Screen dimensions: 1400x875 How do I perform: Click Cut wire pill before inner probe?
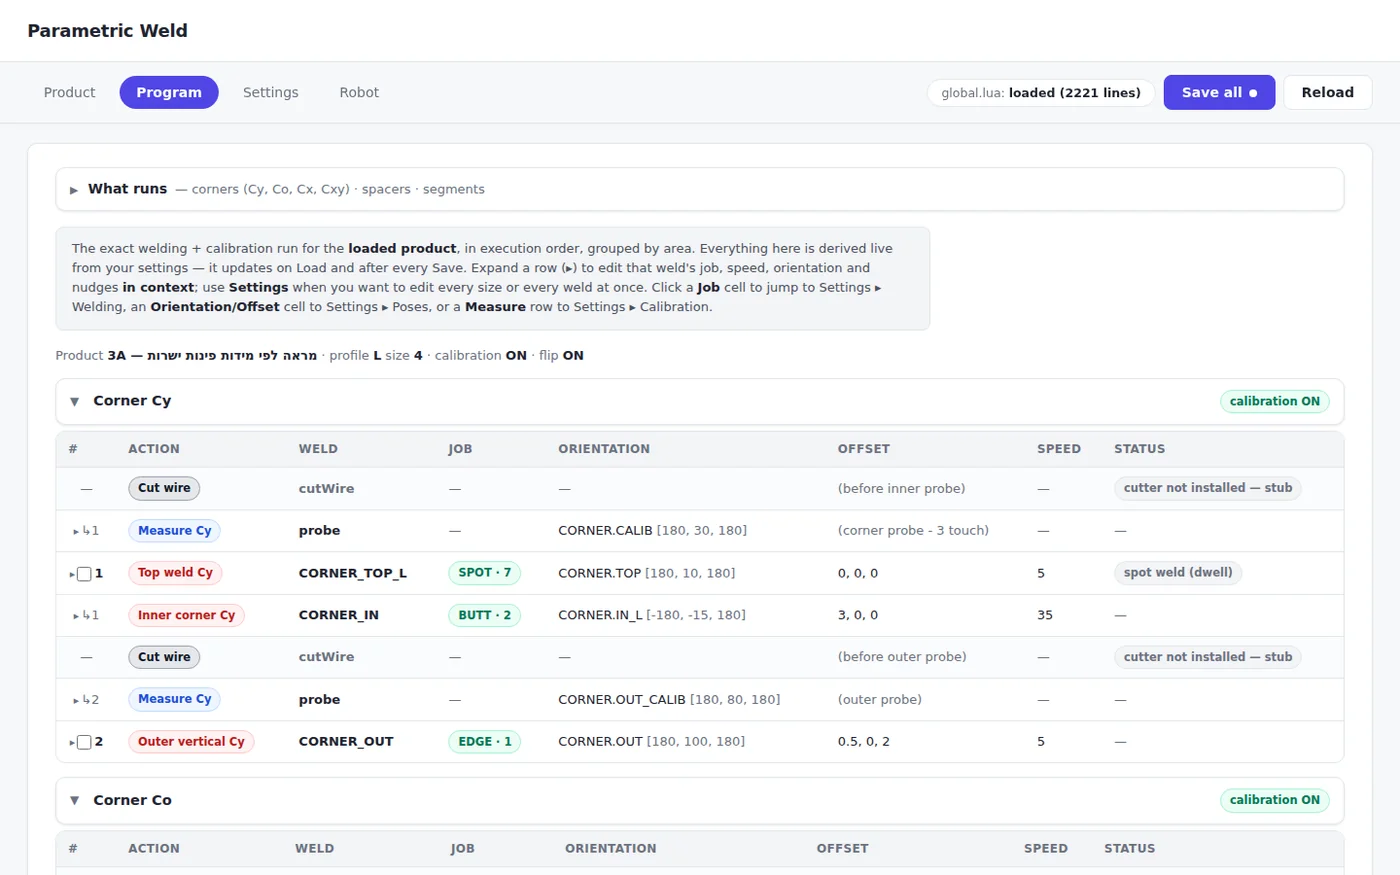[164, 488]
